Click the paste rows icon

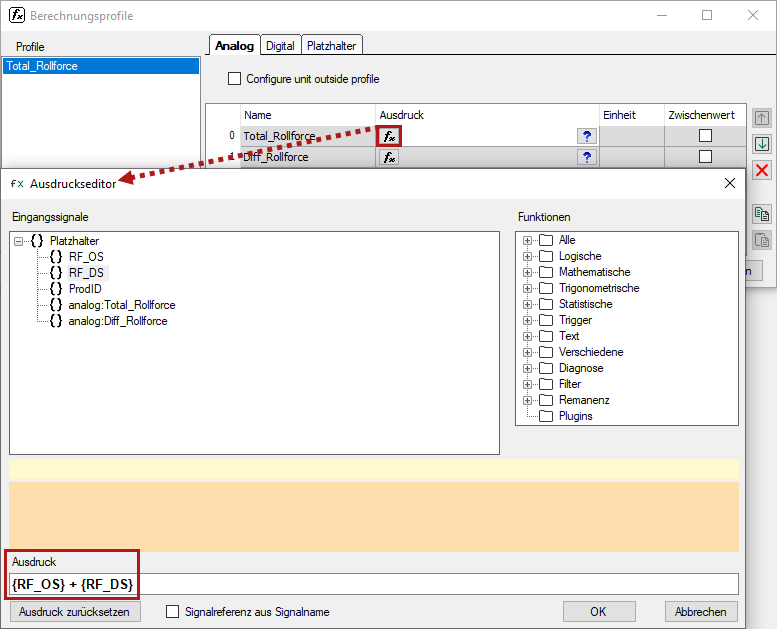pyautogui.click(x=762, y=240)
